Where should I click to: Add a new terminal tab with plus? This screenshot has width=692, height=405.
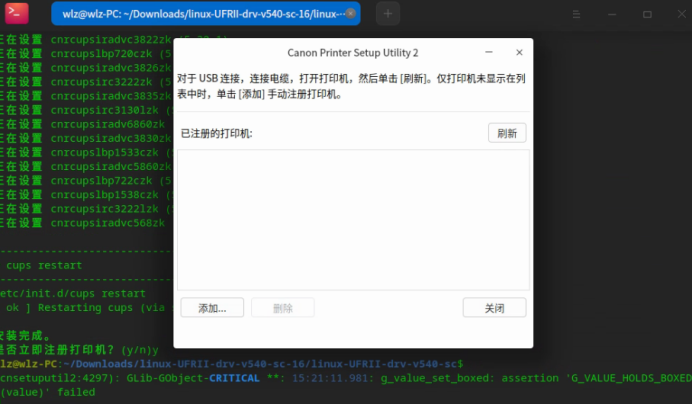coord(388,14)
